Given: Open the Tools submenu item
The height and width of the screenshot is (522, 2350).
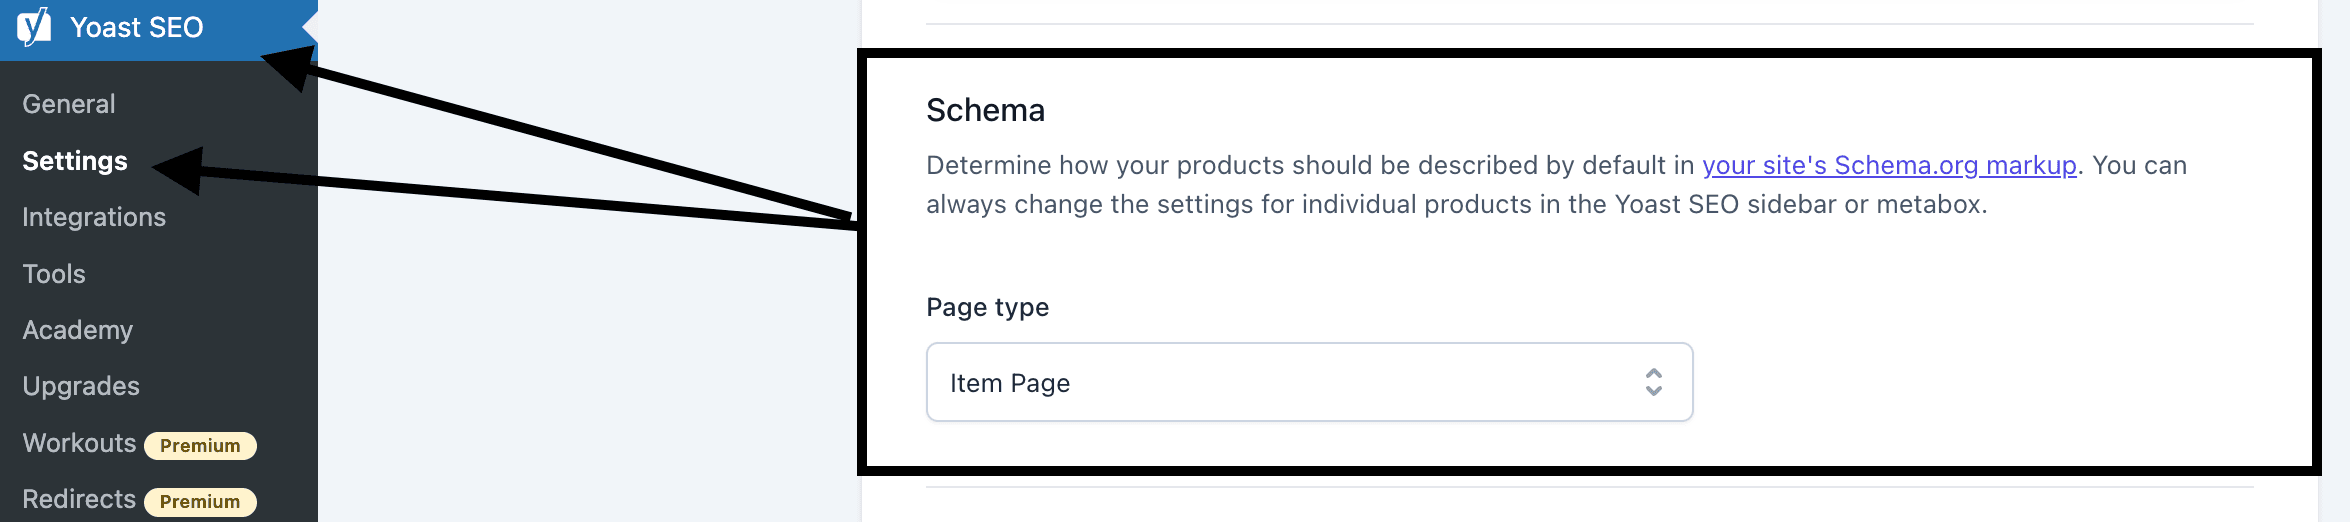Looking at the screenshot, I should [x=54, y=274].
